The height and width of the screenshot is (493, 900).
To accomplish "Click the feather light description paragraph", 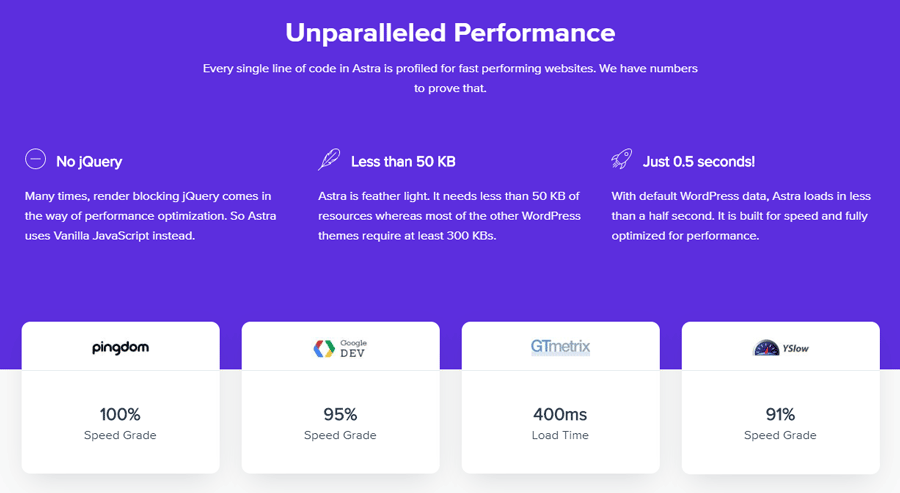I will point(449,216).
